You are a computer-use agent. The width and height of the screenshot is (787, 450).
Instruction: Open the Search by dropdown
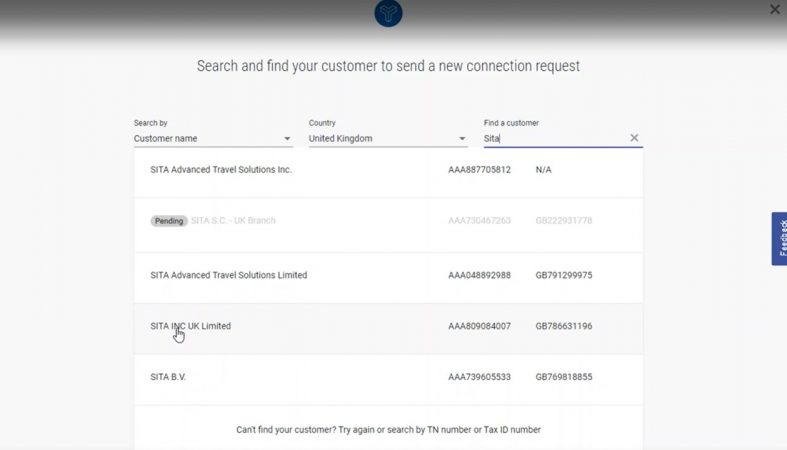coord(213,138)
